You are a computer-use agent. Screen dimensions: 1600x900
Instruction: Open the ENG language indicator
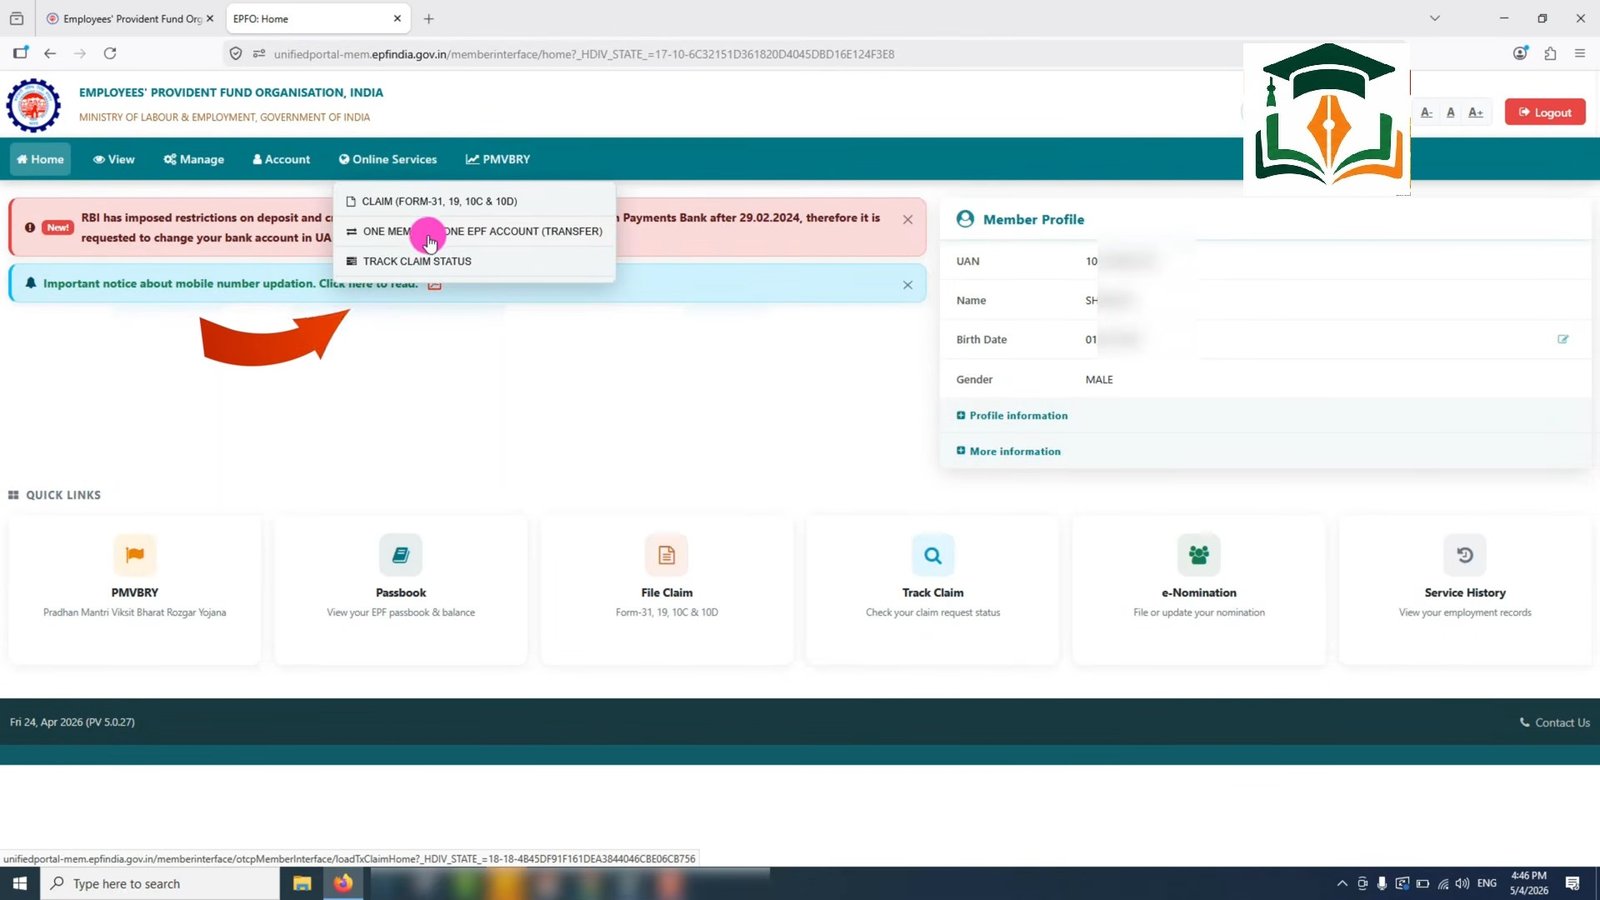point(1487,884)
